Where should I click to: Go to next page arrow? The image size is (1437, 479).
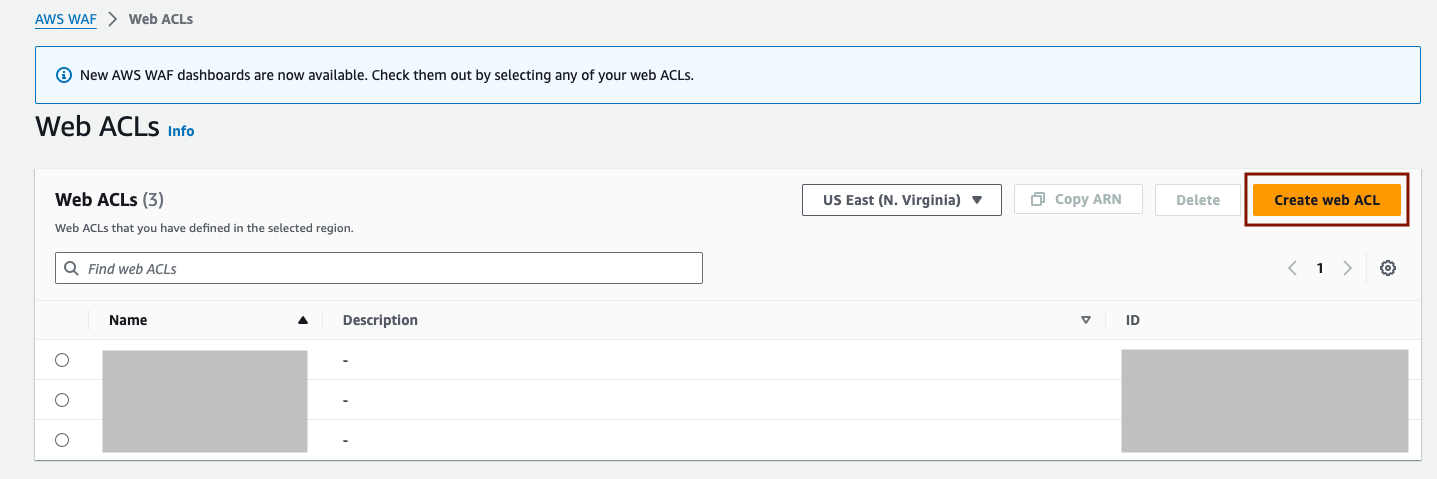coord(1348,268)
